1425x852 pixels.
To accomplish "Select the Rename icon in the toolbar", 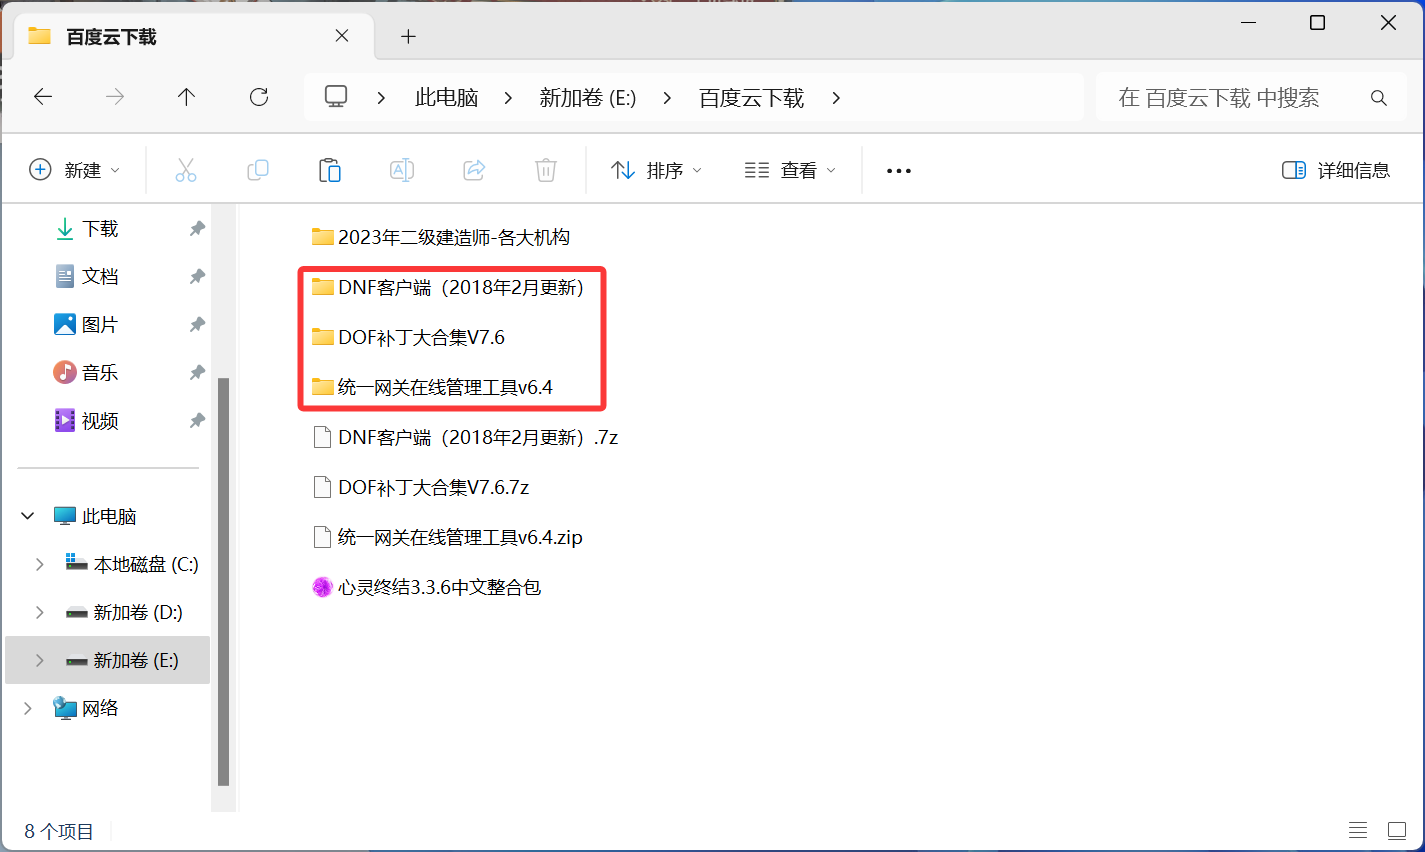I will [x=402, y=169].
